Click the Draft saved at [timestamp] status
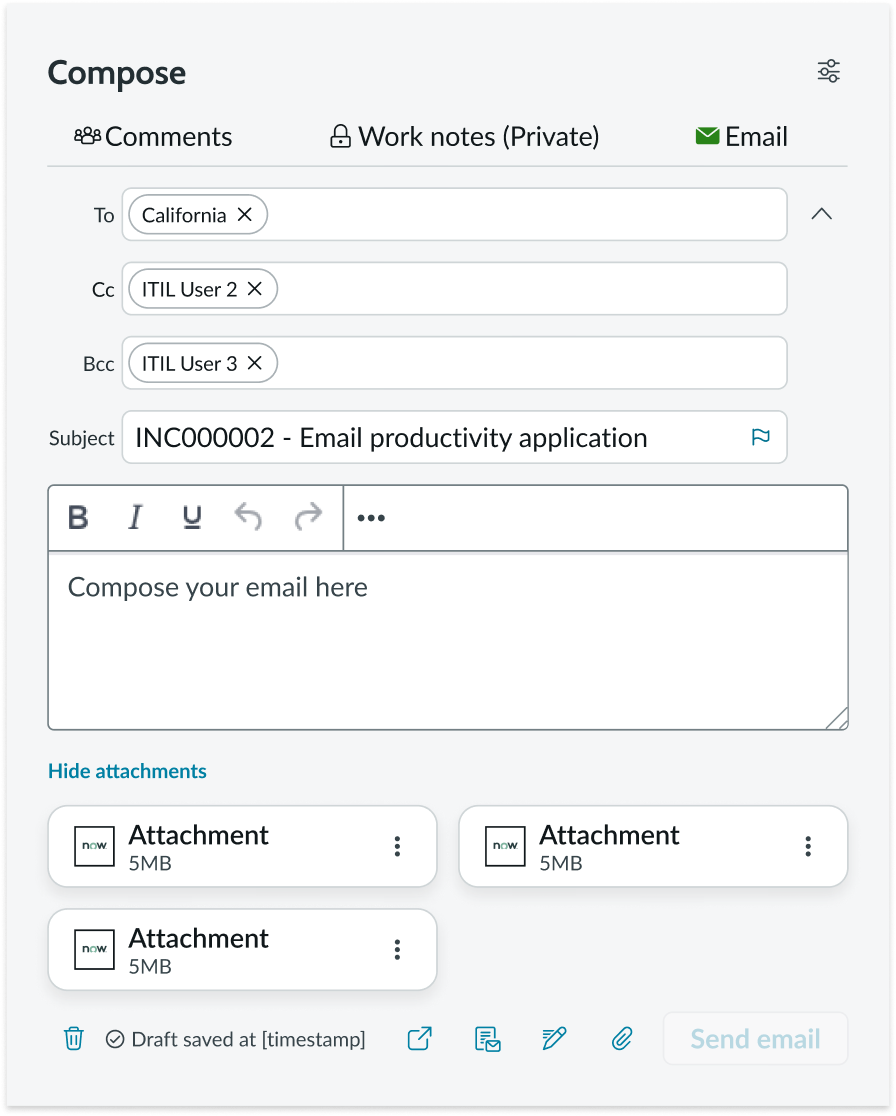 click(236, 1039)
